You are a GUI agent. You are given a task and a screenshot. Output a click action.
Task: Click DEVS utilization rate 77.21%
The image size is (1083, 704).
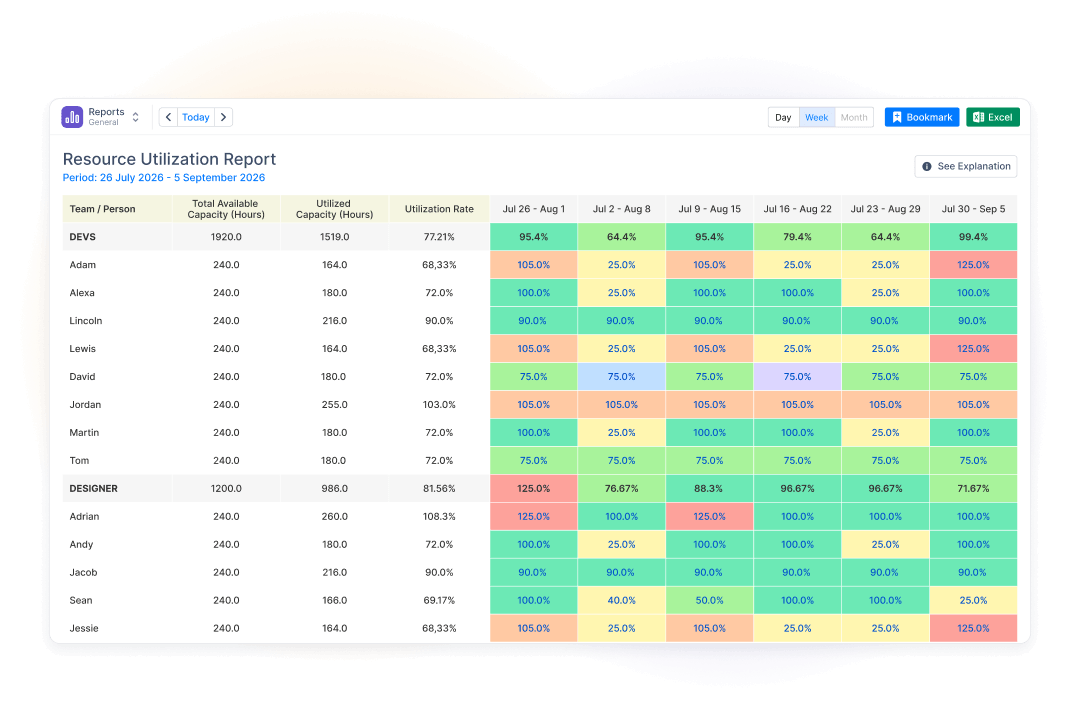439,237
